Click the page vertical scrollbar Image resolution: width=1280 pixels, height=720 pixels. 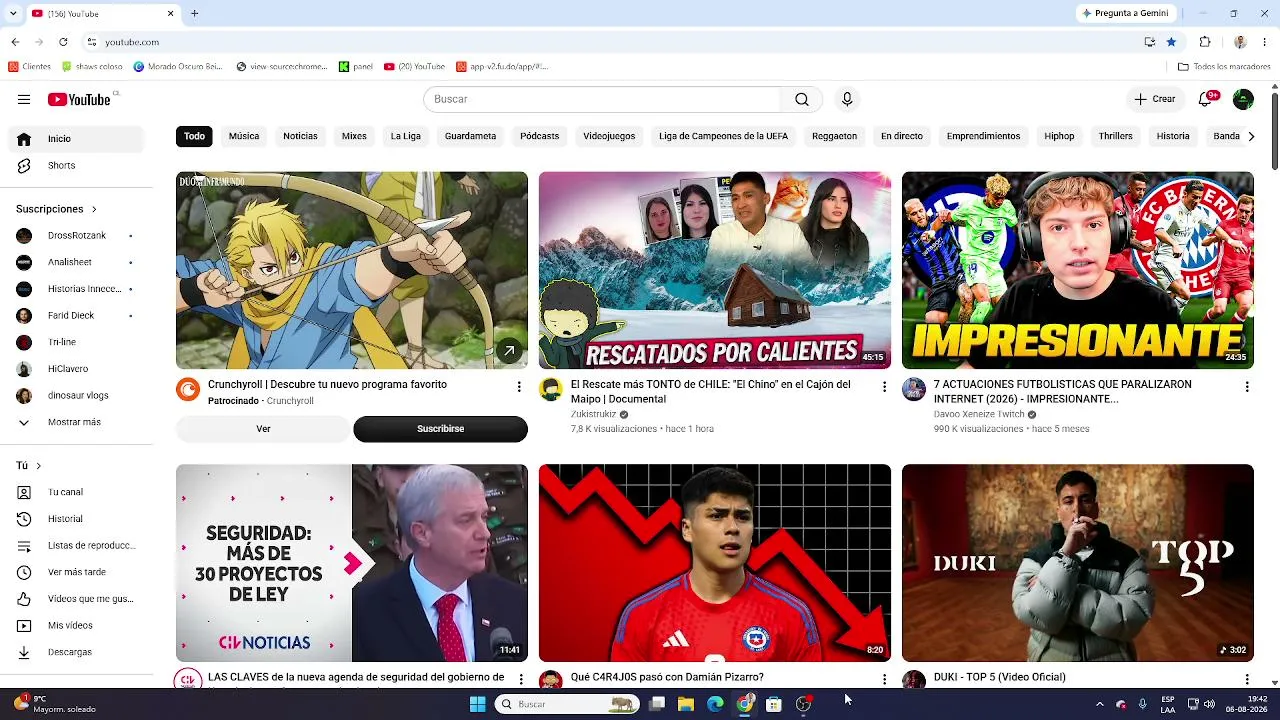coord(1274,130)
